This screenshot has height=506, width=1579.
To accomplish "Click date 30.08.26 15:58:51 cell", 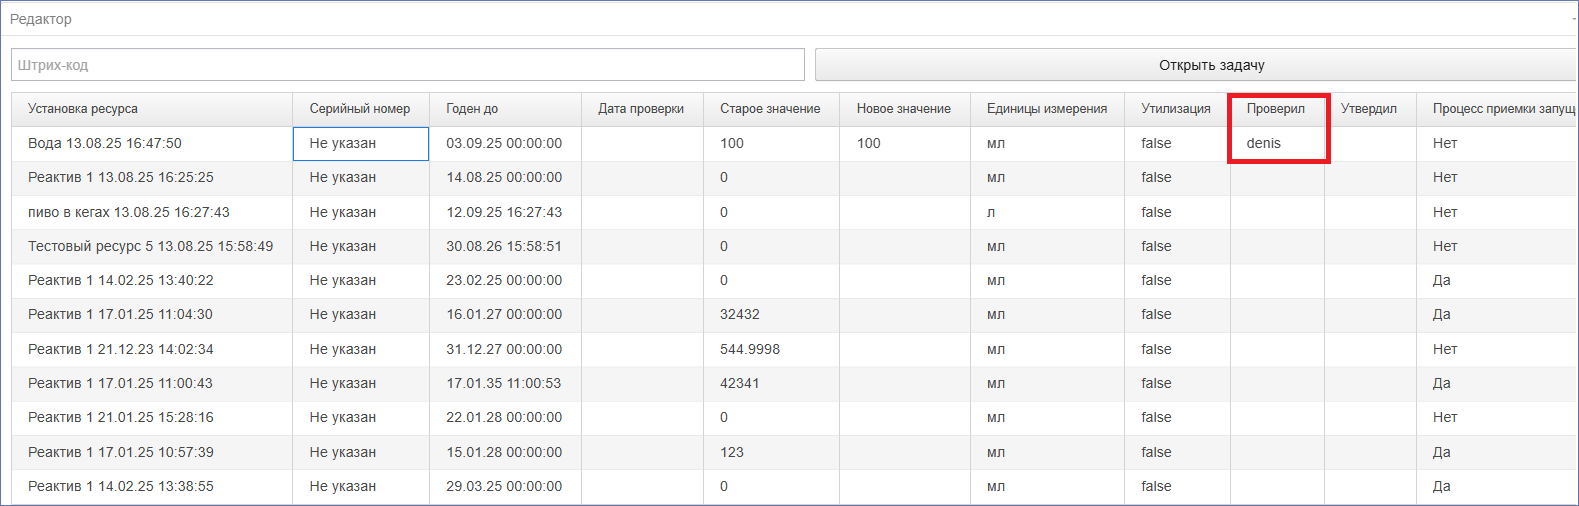I will coord(505,246).
